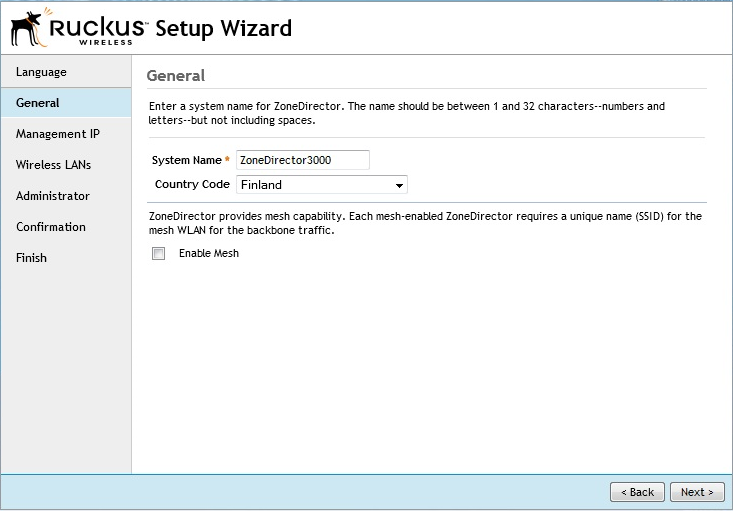Screen dimensions: 733x511
Task: Select the Finish step in sidebar
Action: (66, 258)
